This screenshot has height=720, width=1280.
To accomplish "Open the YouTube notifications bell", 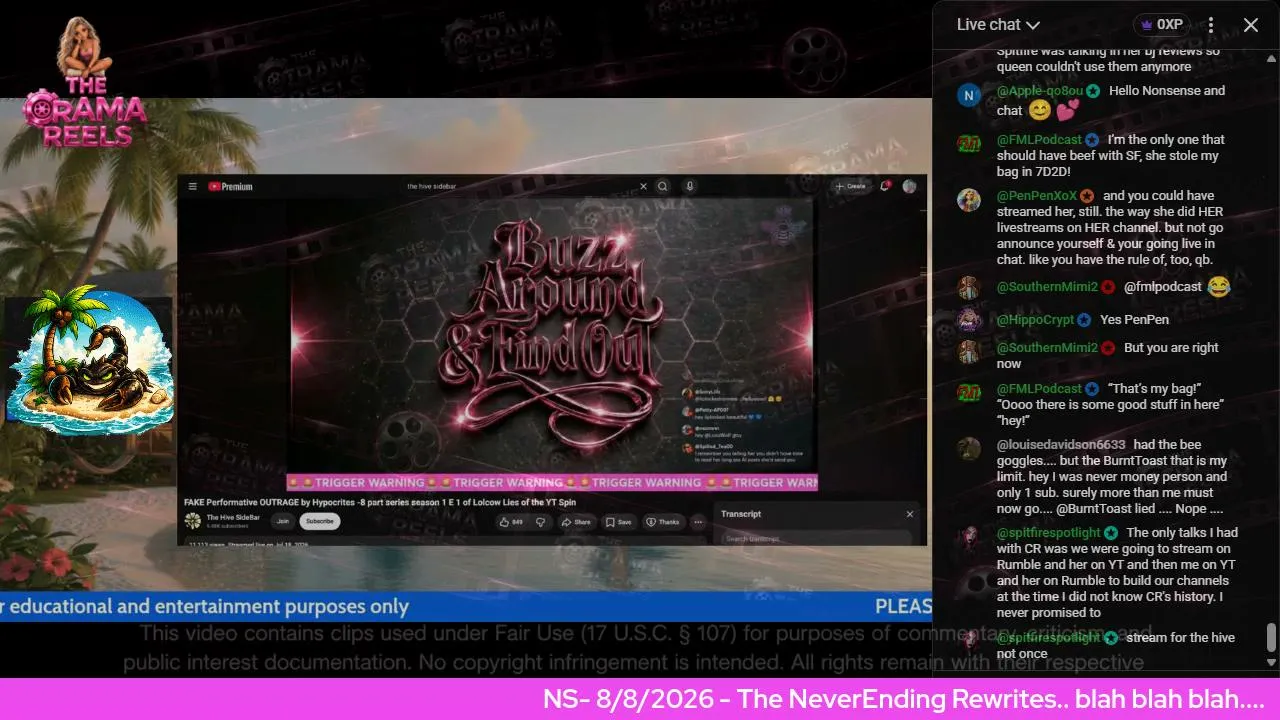I will pyautogui.click(x=885, y=186).
